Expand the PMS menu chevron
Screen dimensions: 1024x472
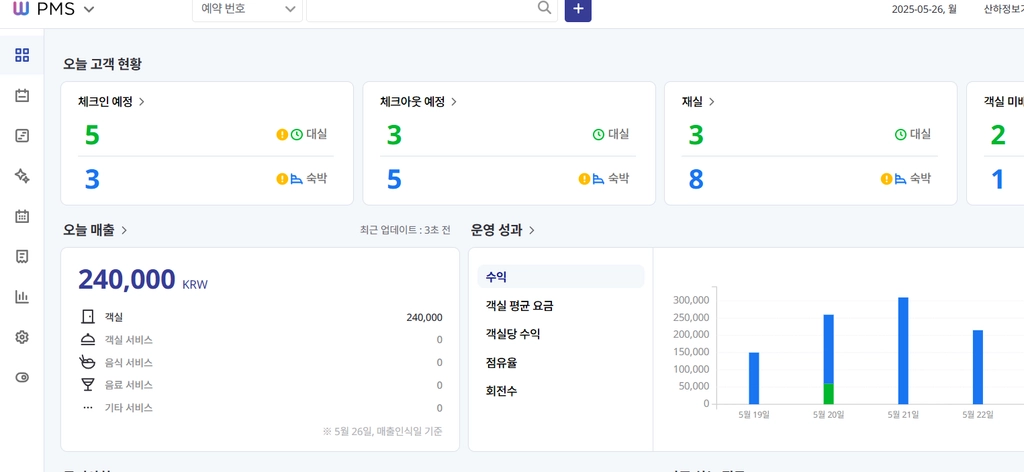pyautogui.click(x=89, y=9)
